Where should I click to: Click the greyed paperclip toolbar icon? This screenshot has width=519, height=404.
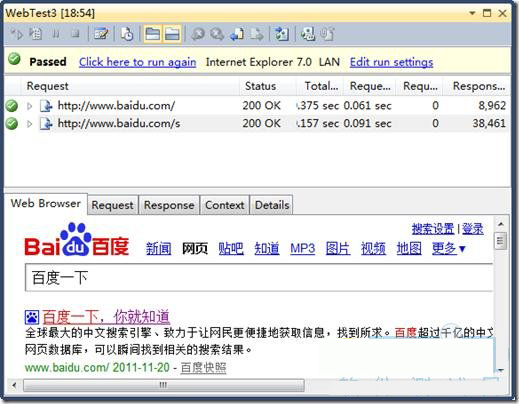pyautogui.click(x=328, y=34)
